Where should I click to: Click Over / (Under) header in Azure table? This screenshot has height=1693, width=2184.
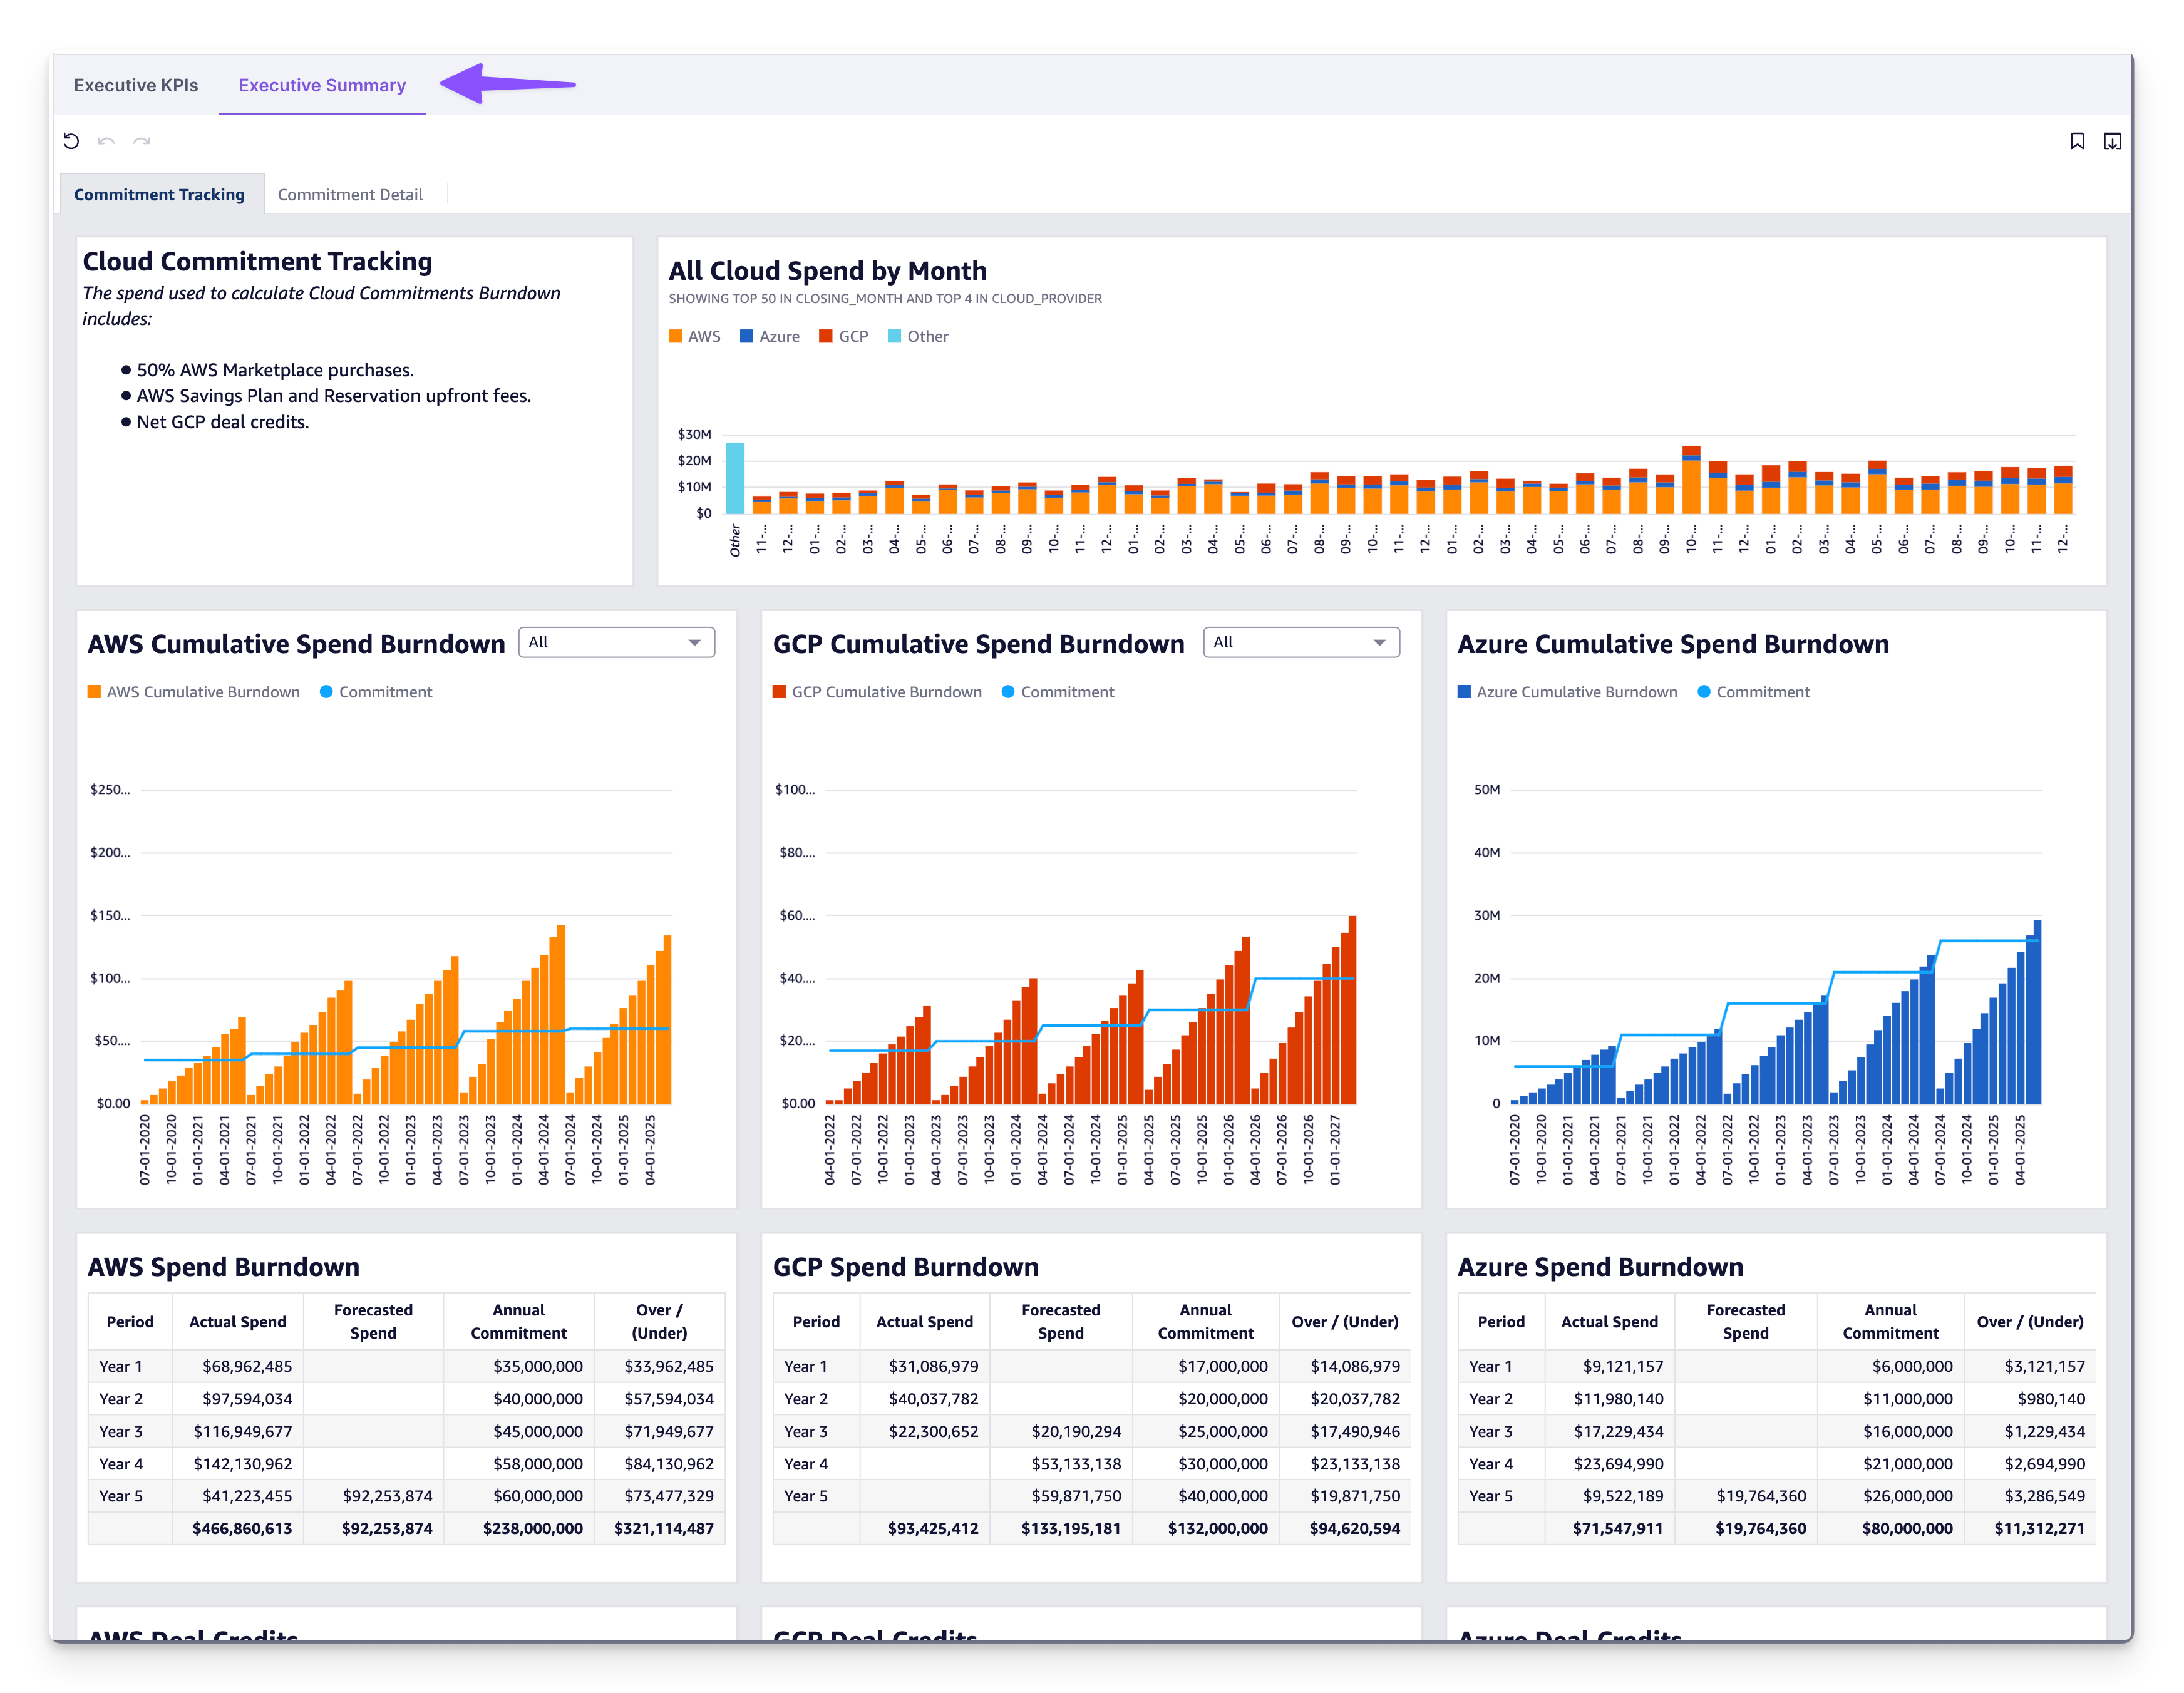[x=2030, y=1322]
